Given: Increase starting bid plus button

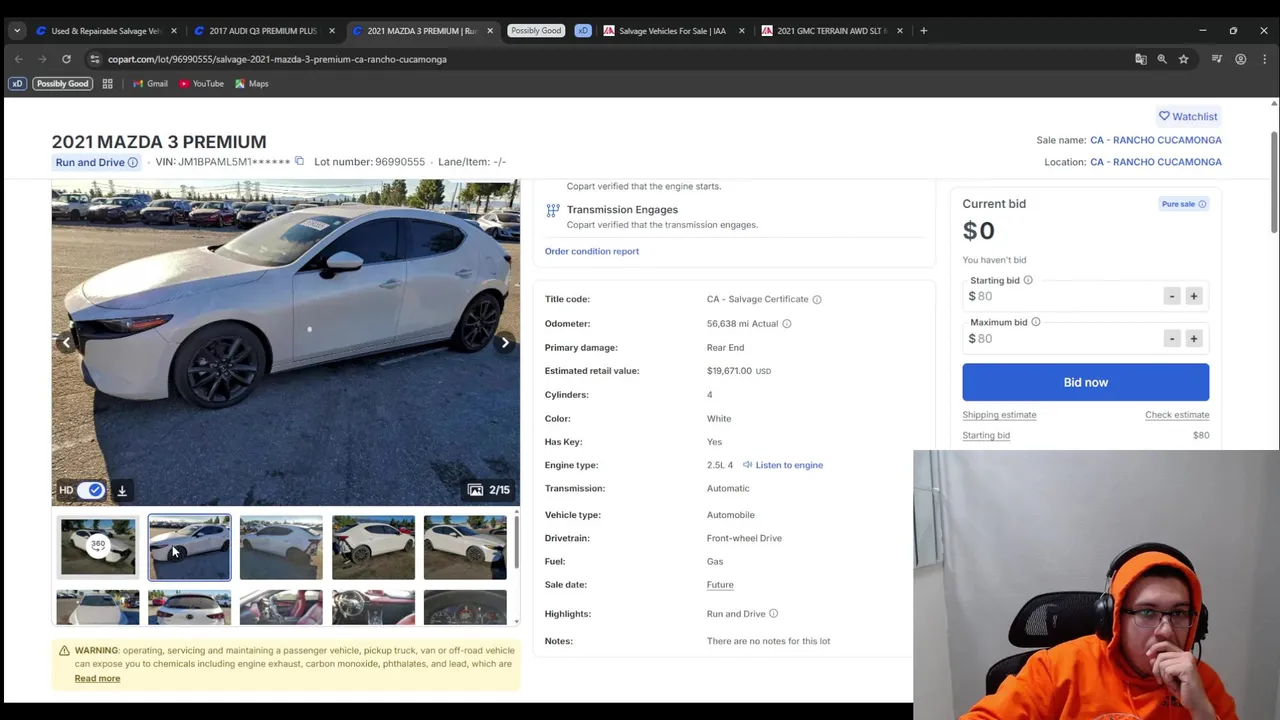Looking at the screenshot, I should [x=1193, y=296].
